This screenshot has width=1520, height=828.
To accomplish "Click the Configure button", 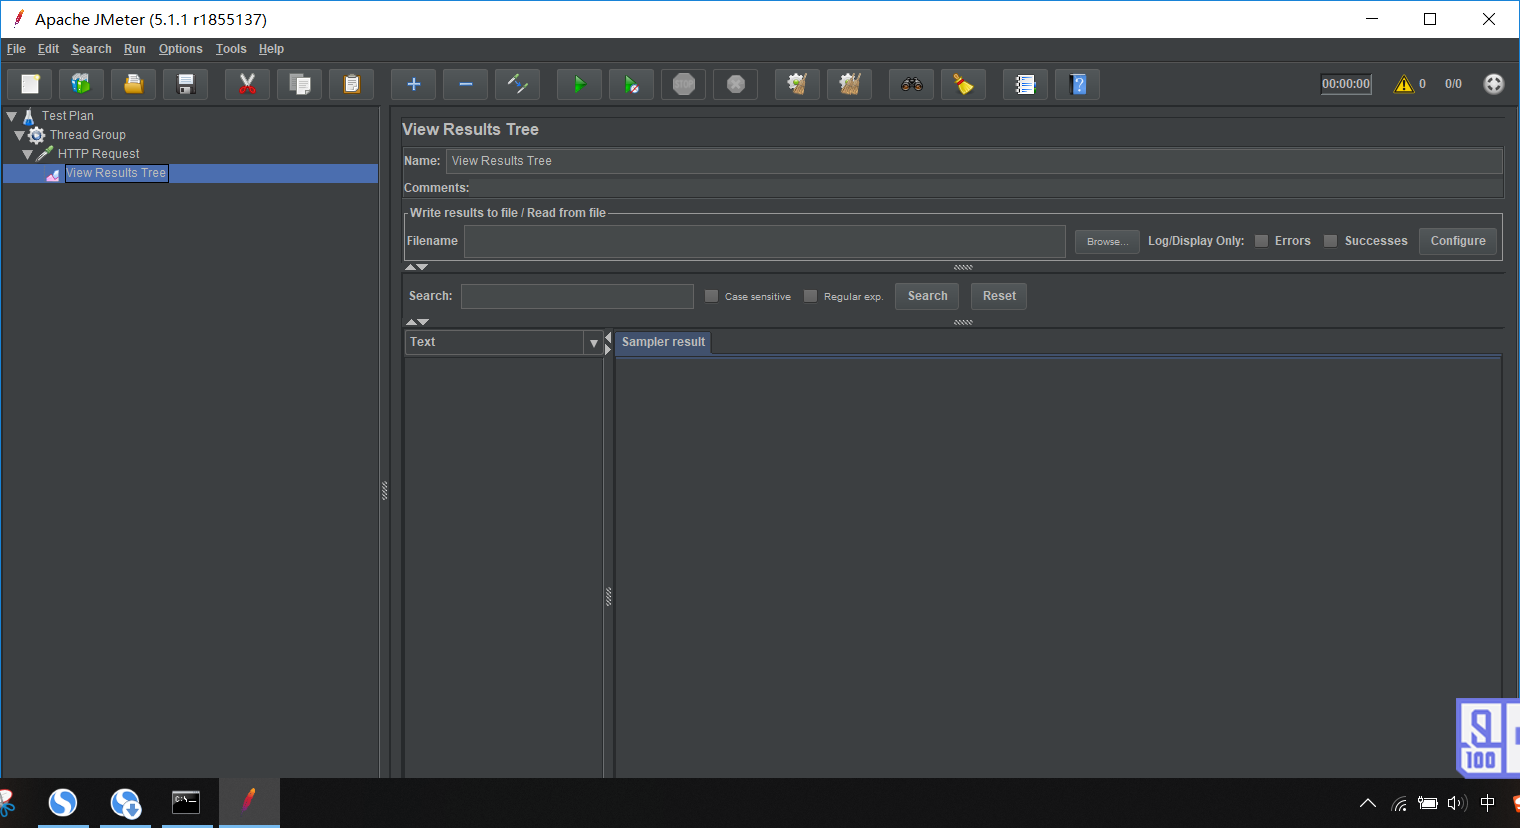I will pyautogui.click(x=1458, y=241).
